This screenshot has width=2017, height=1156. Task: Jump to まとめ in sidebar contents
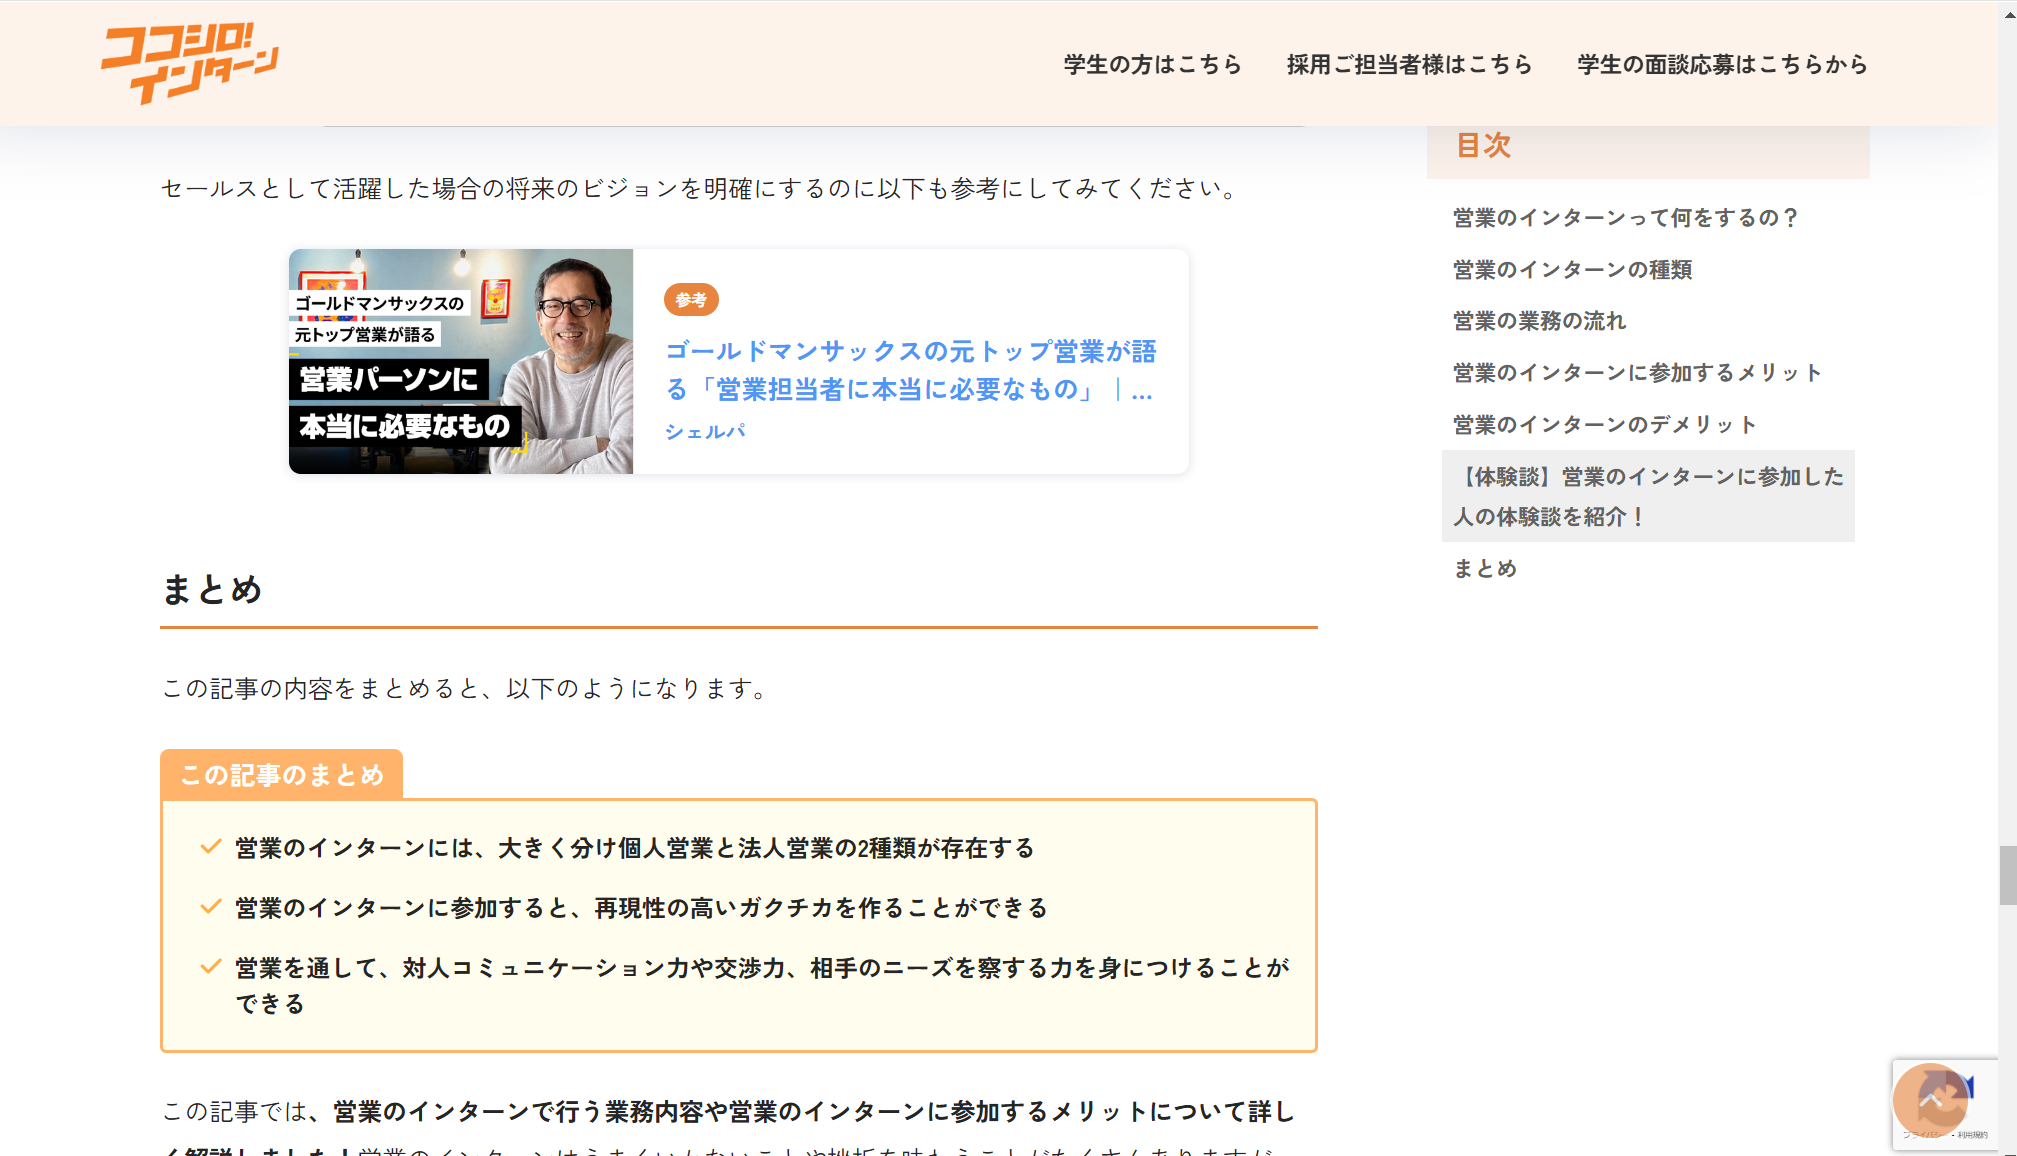[1485, 569]
